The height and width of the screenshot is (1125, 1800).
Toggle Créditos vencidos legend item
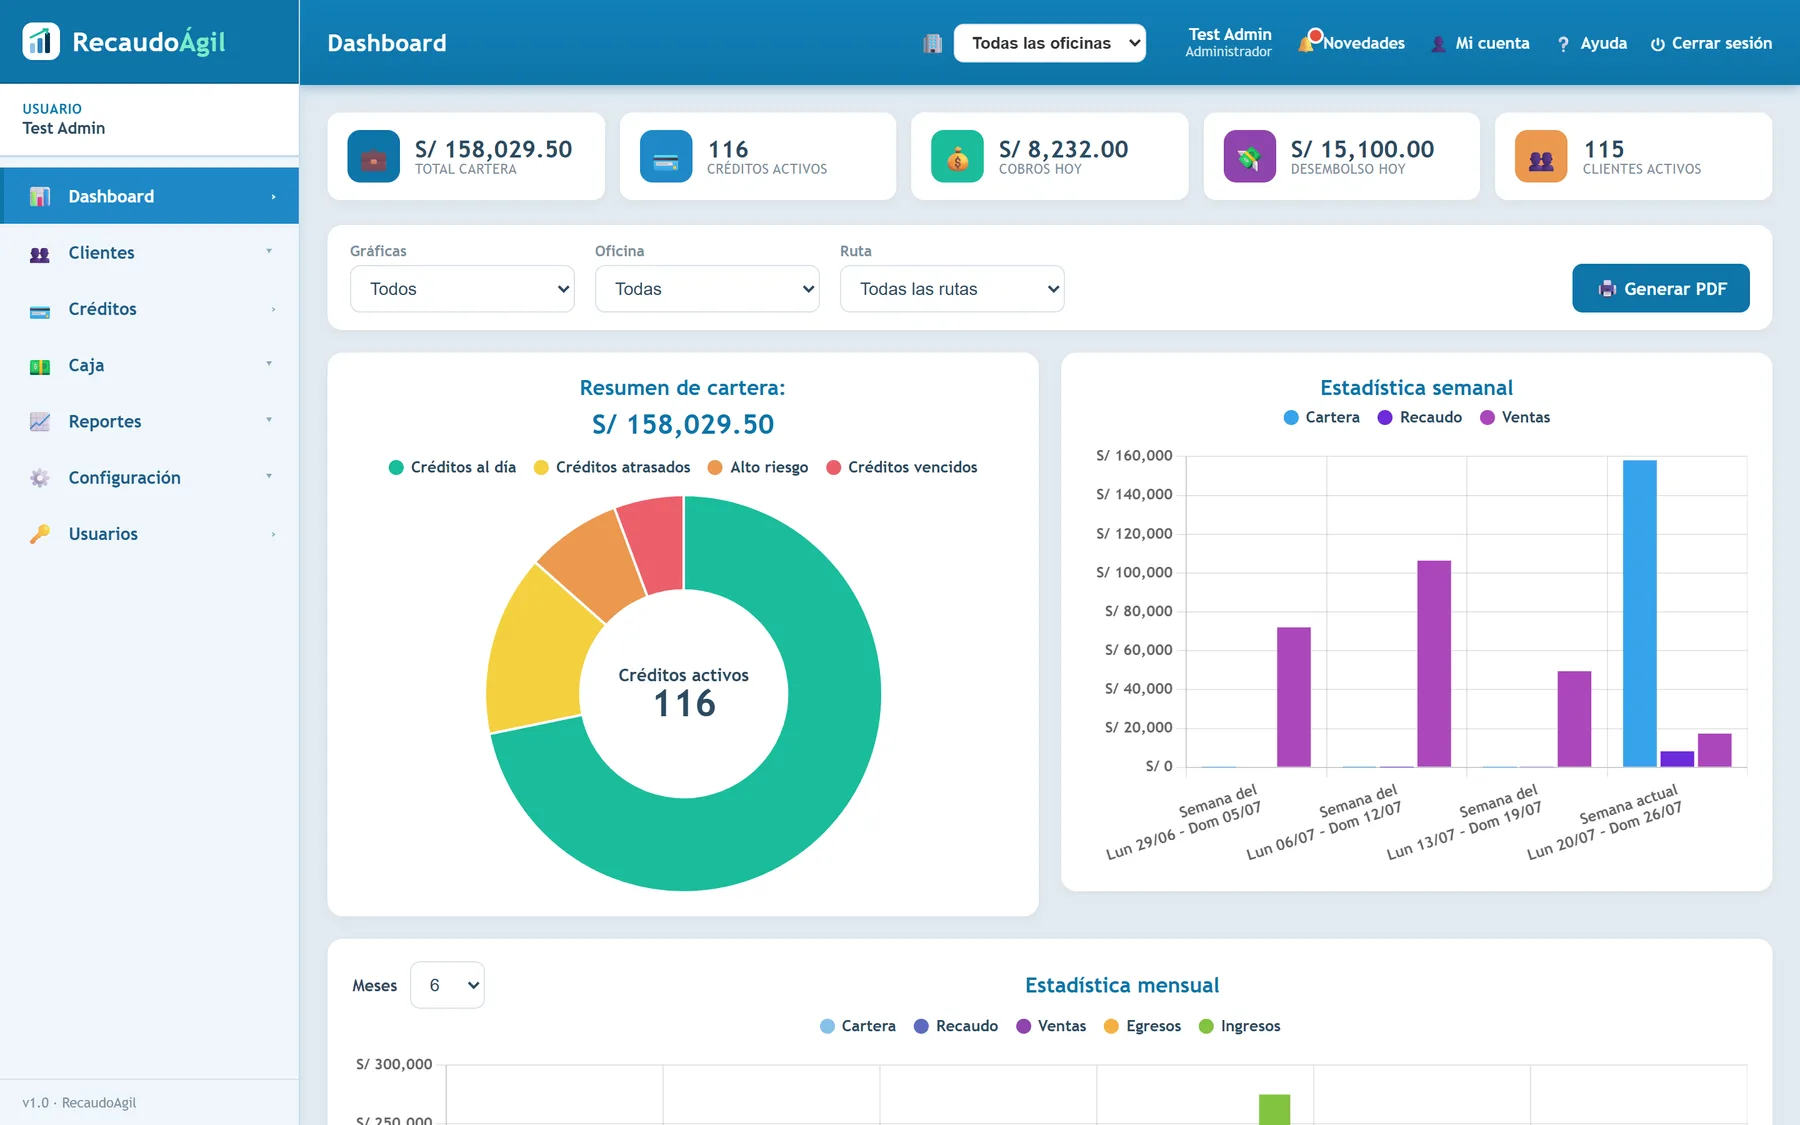click(x=901, y=467)
